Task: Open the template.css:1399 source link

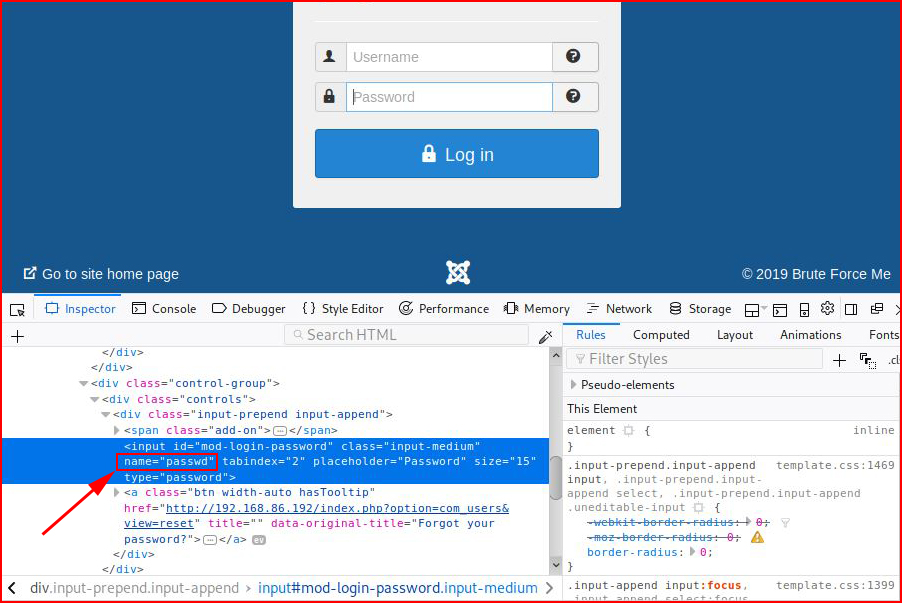Action: [x=835, y=585]
